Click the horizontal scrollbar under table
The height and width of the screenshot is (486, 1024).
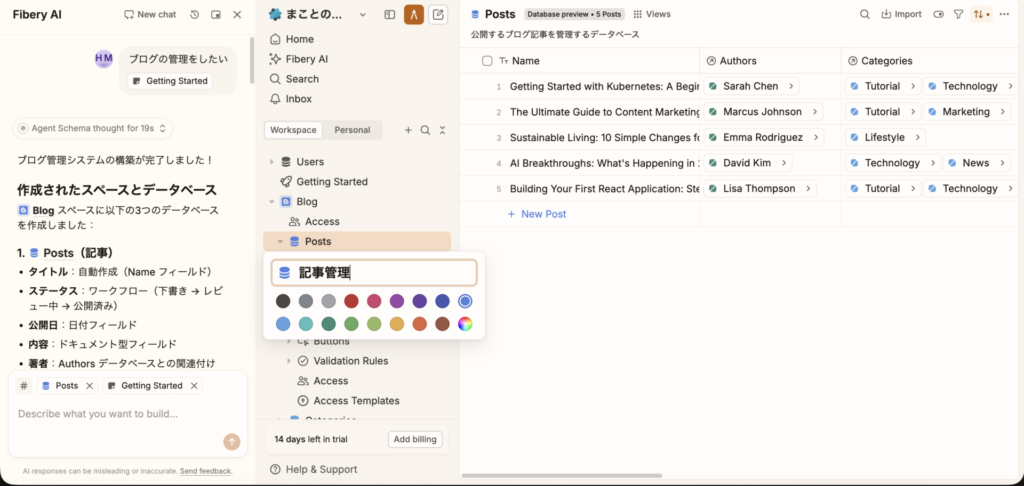(x=562, y=476)
